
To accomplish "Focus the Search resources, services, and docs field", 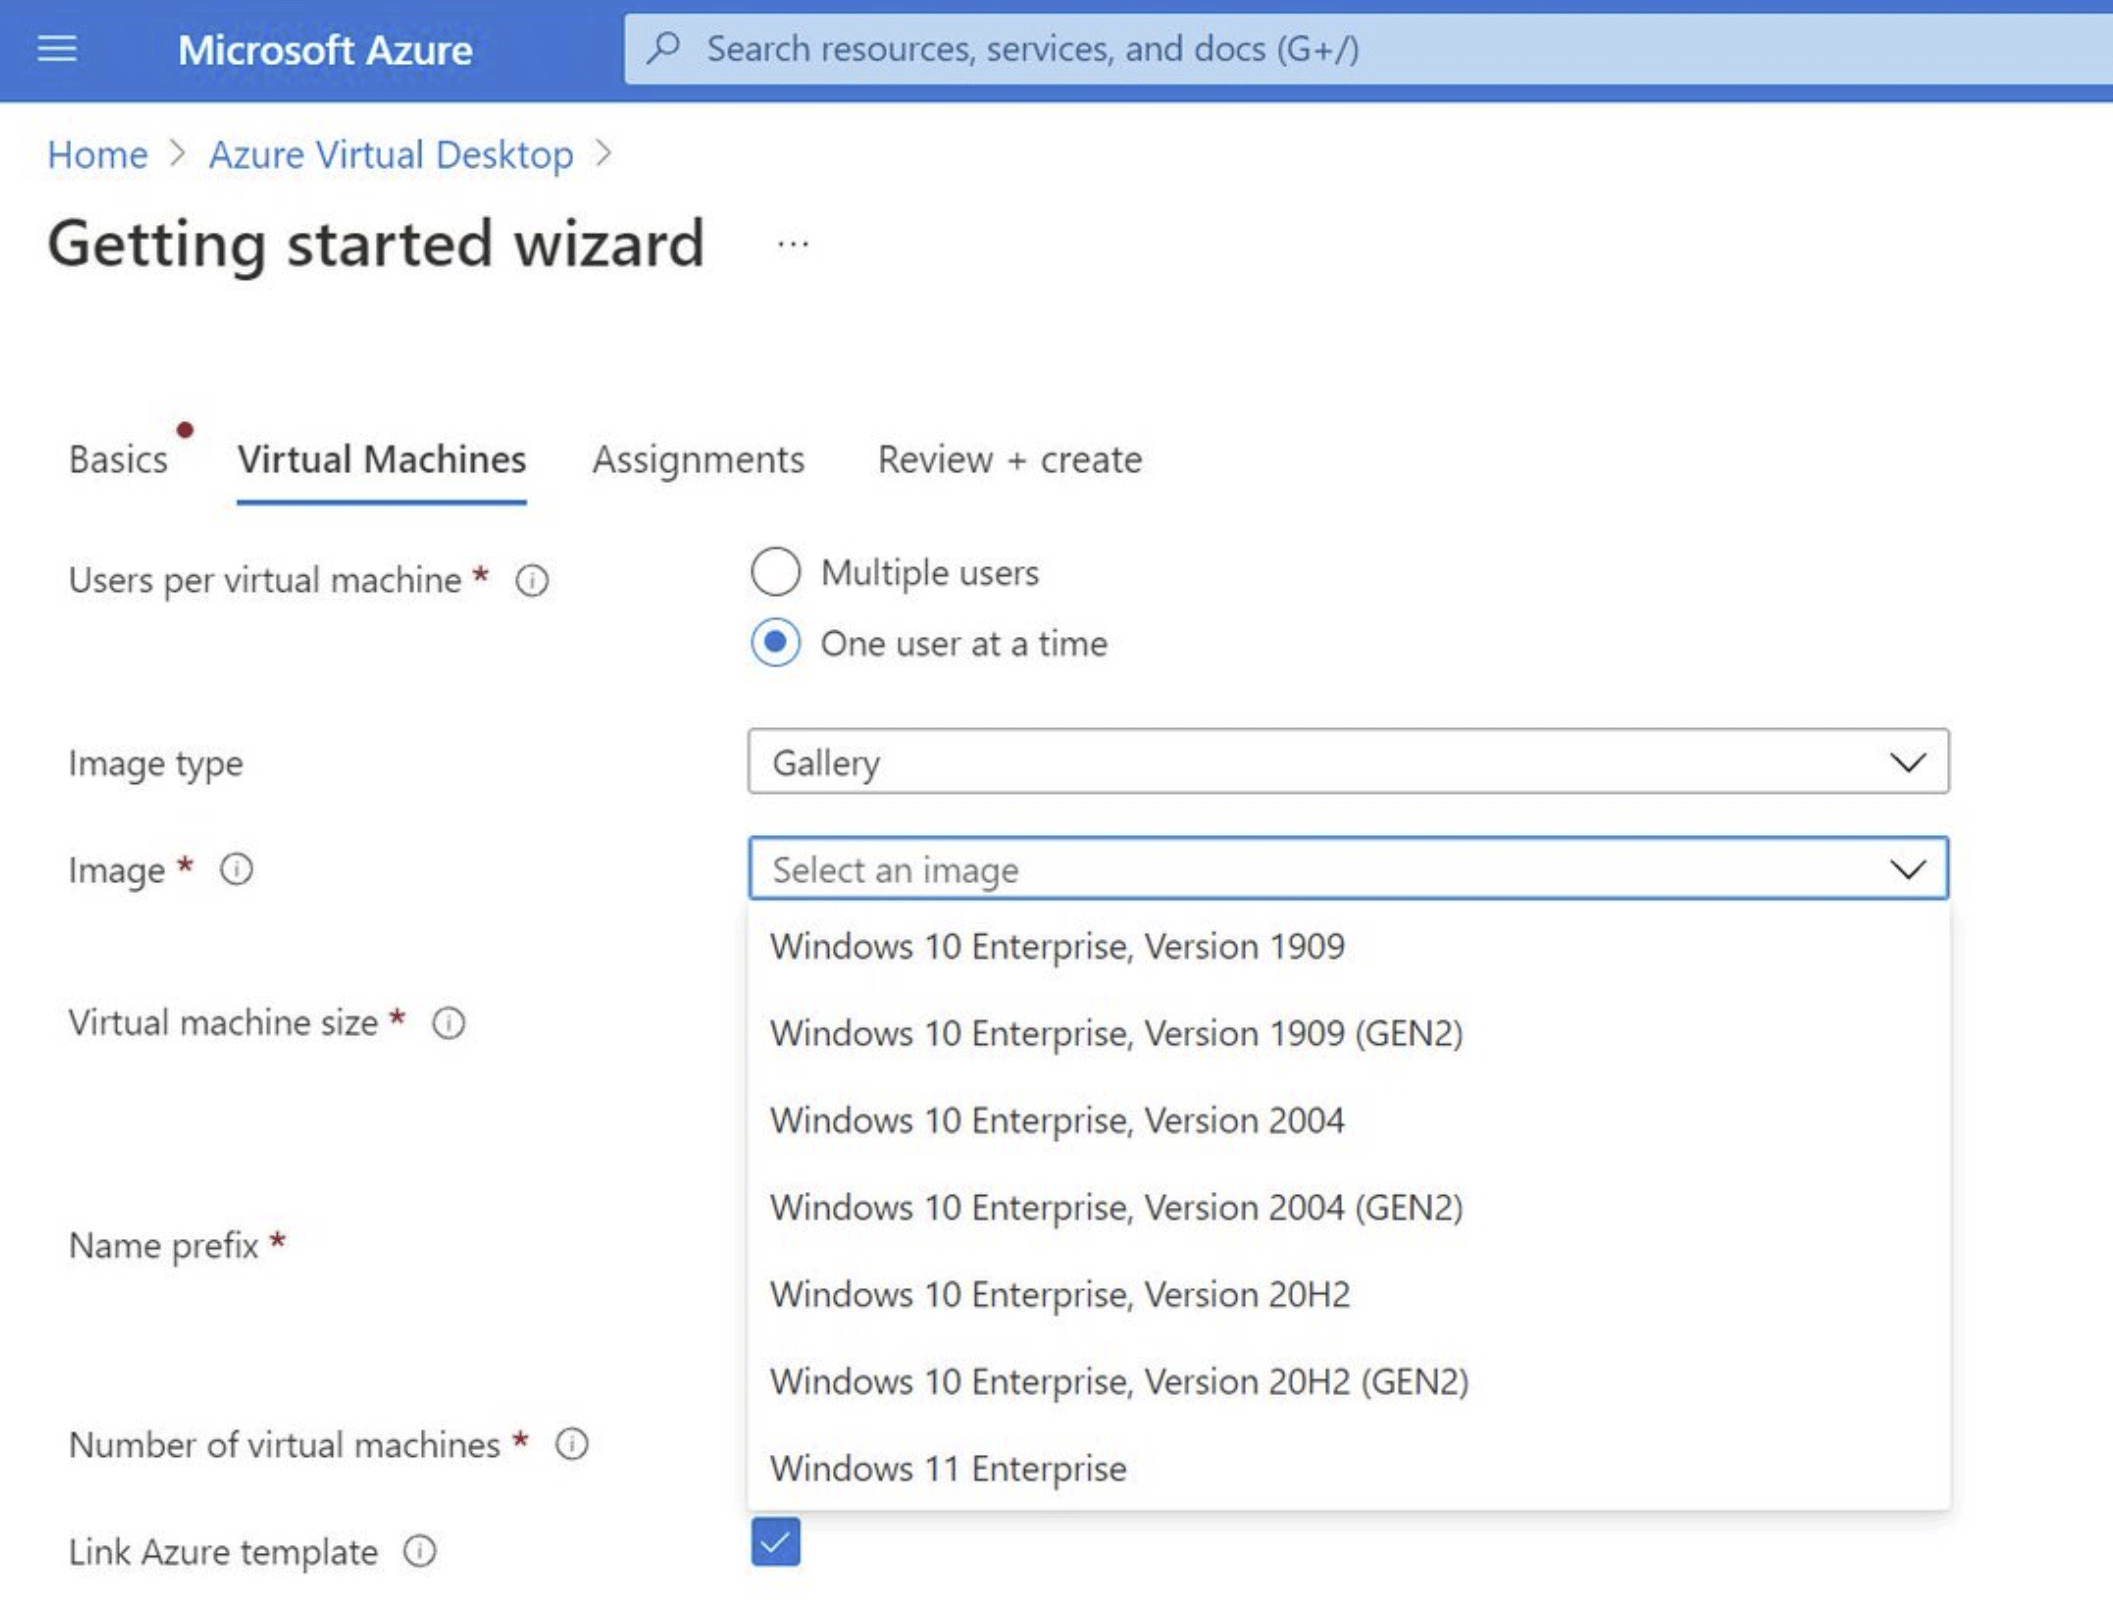I will pyautogui.click(x=1368, y=48).
